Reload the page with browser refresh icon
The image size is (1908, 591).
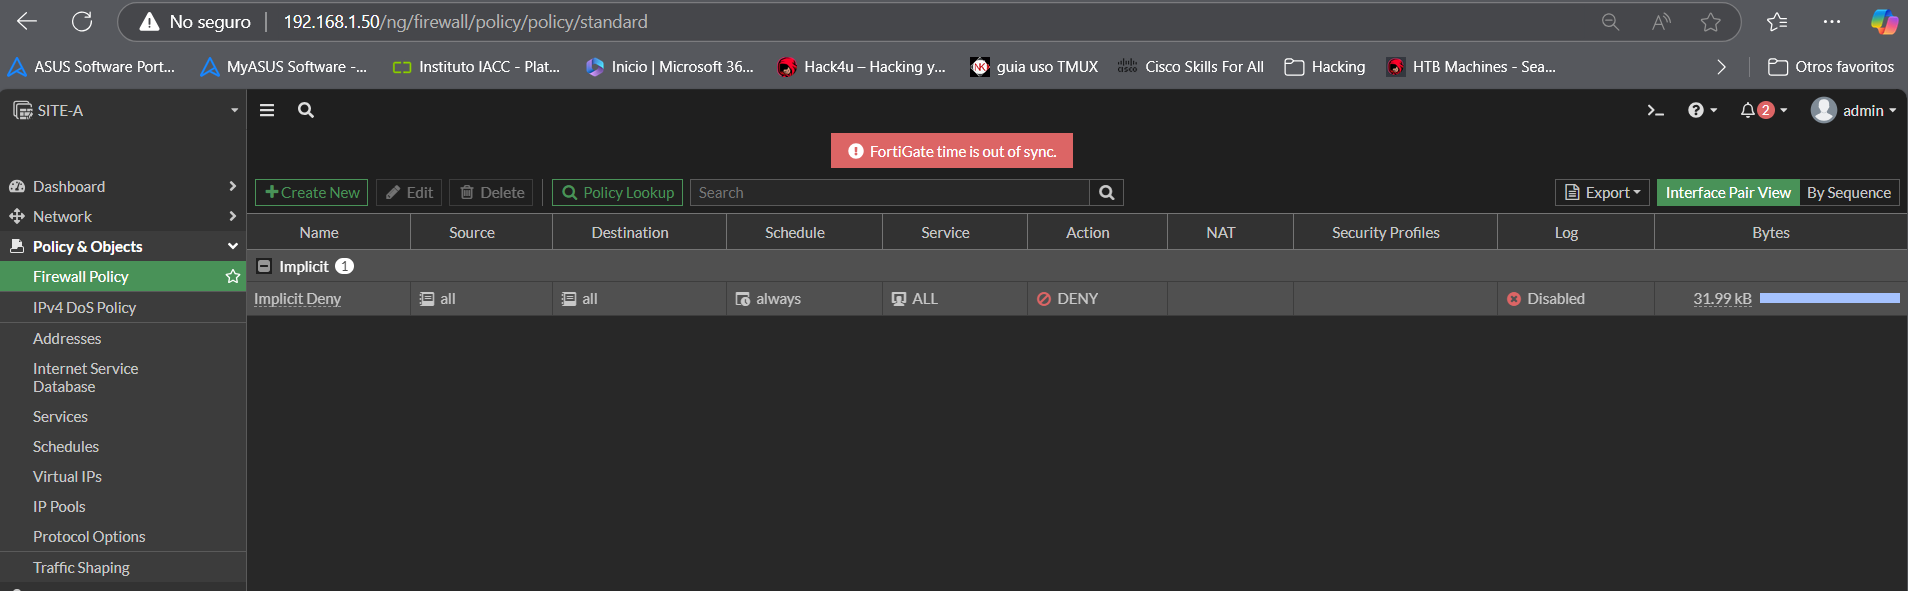tap(82, 21)
